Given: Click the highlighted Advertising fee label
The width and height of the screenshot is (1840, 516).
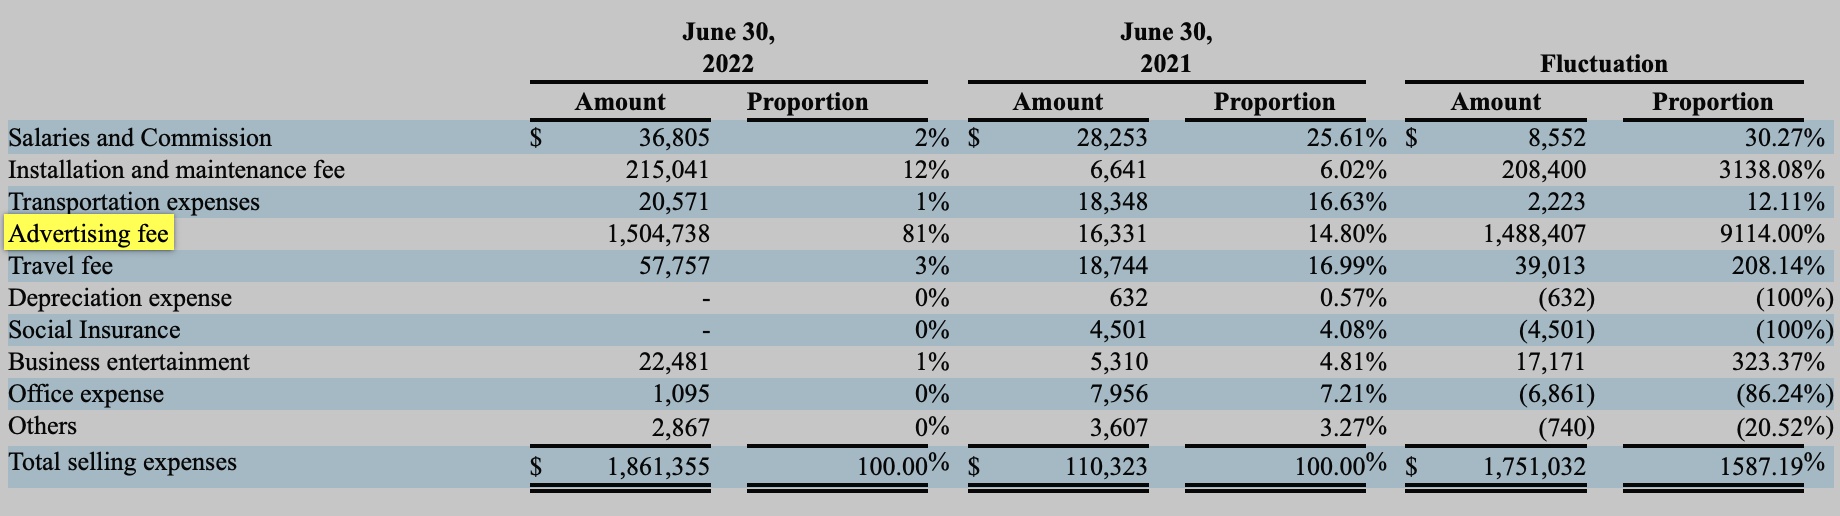Looking at the screenshot, I should coord(89,235).
